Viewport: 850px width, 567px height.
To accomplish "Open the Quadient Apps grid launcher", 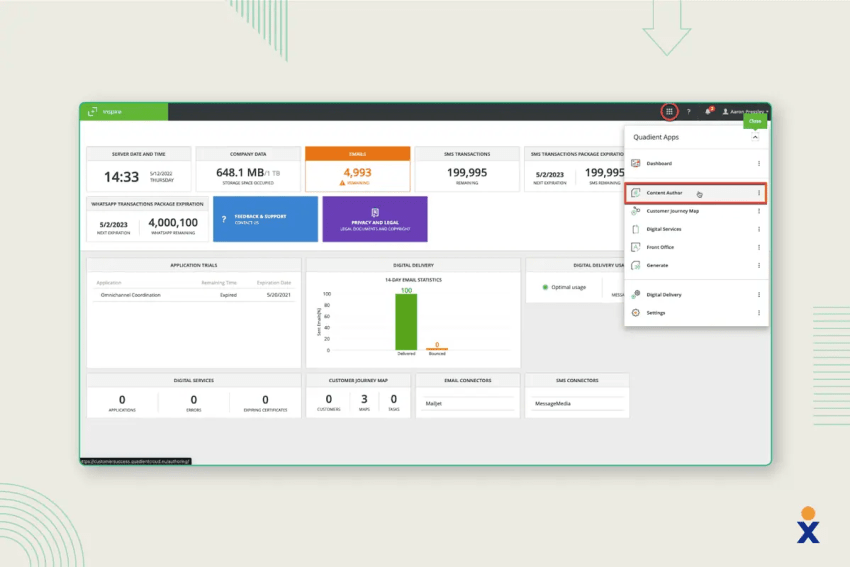I will [x=669, y=112].
